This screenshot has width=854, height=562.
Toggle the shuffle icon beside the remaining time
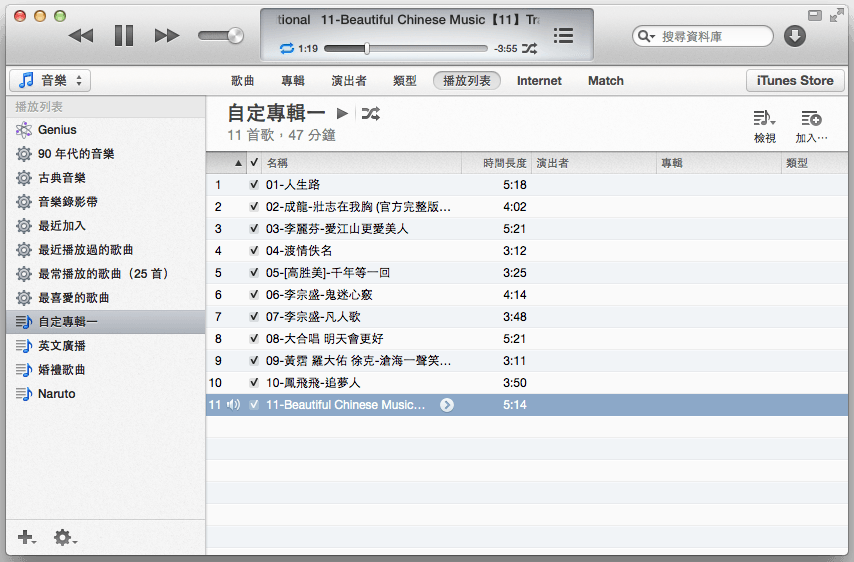tap(529, 48)
